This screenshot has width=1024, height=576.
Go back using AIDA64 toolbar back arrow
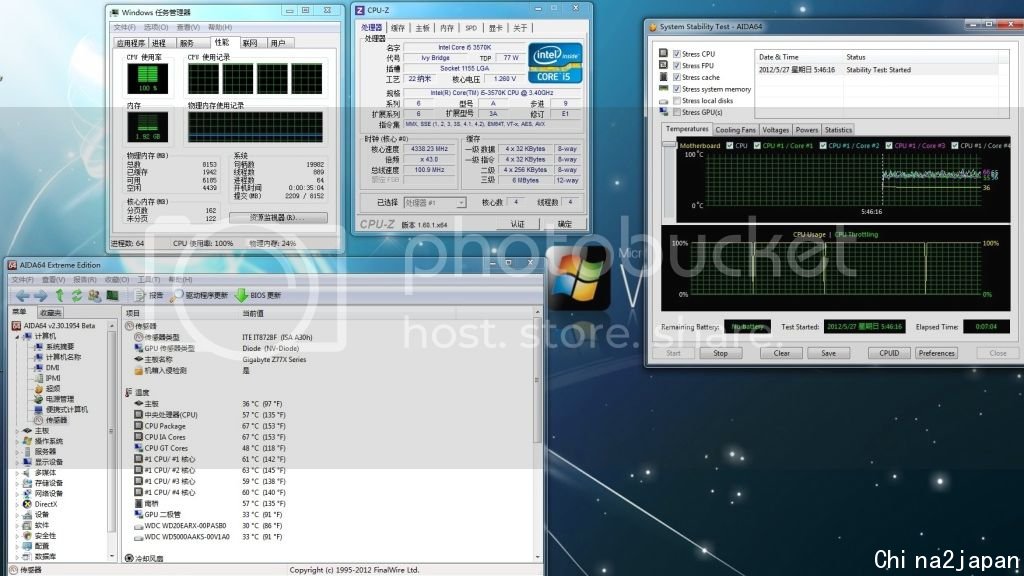(22, 296)
